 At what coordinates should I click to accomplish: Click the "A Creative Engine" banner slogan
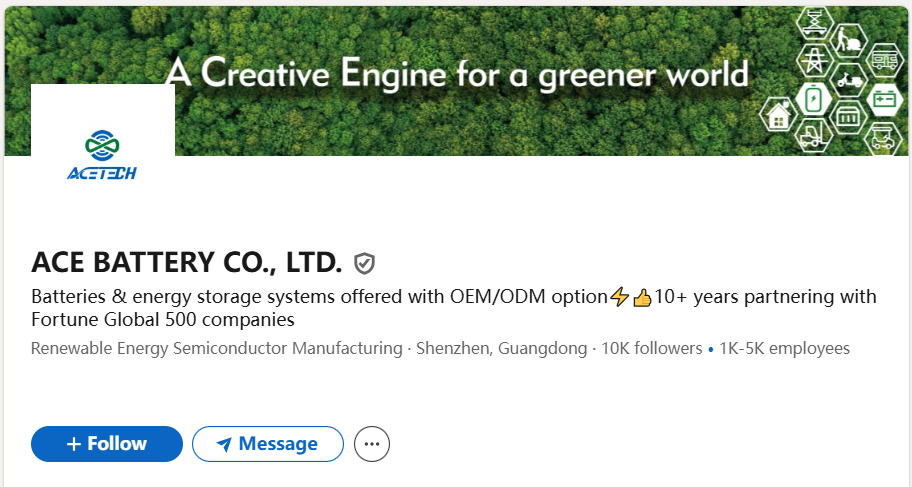pos(456,73)
